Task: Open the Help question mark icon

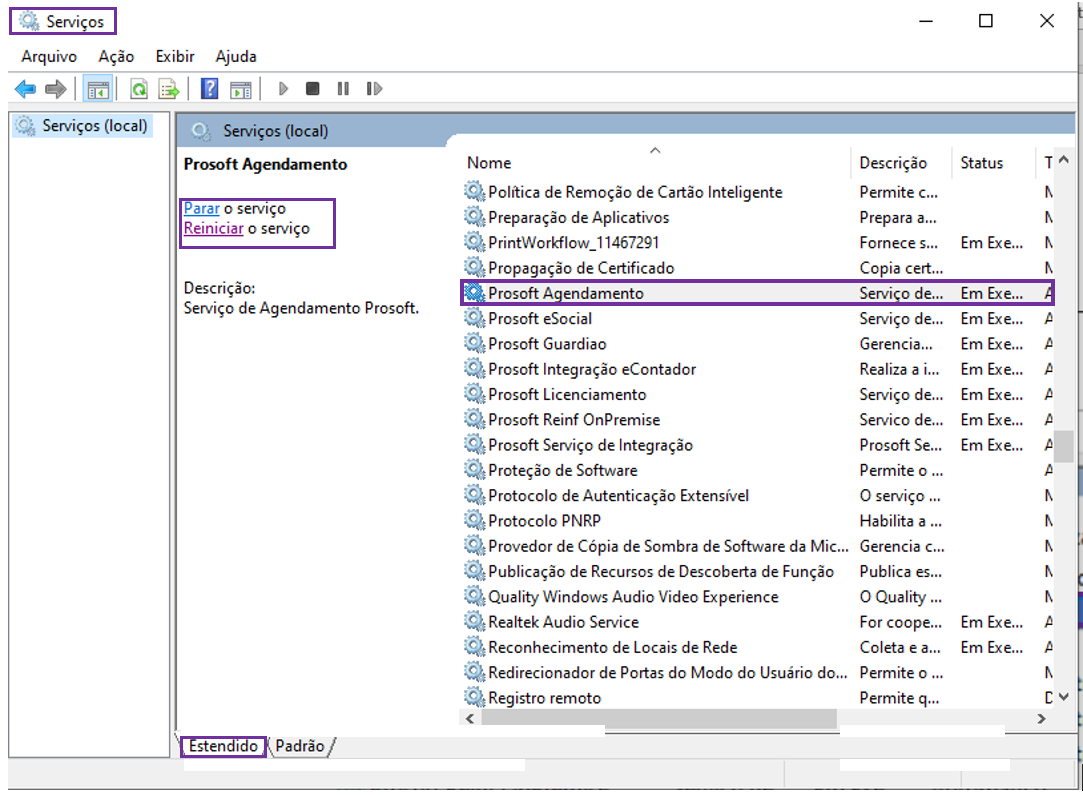Action: tap(209, 88)
